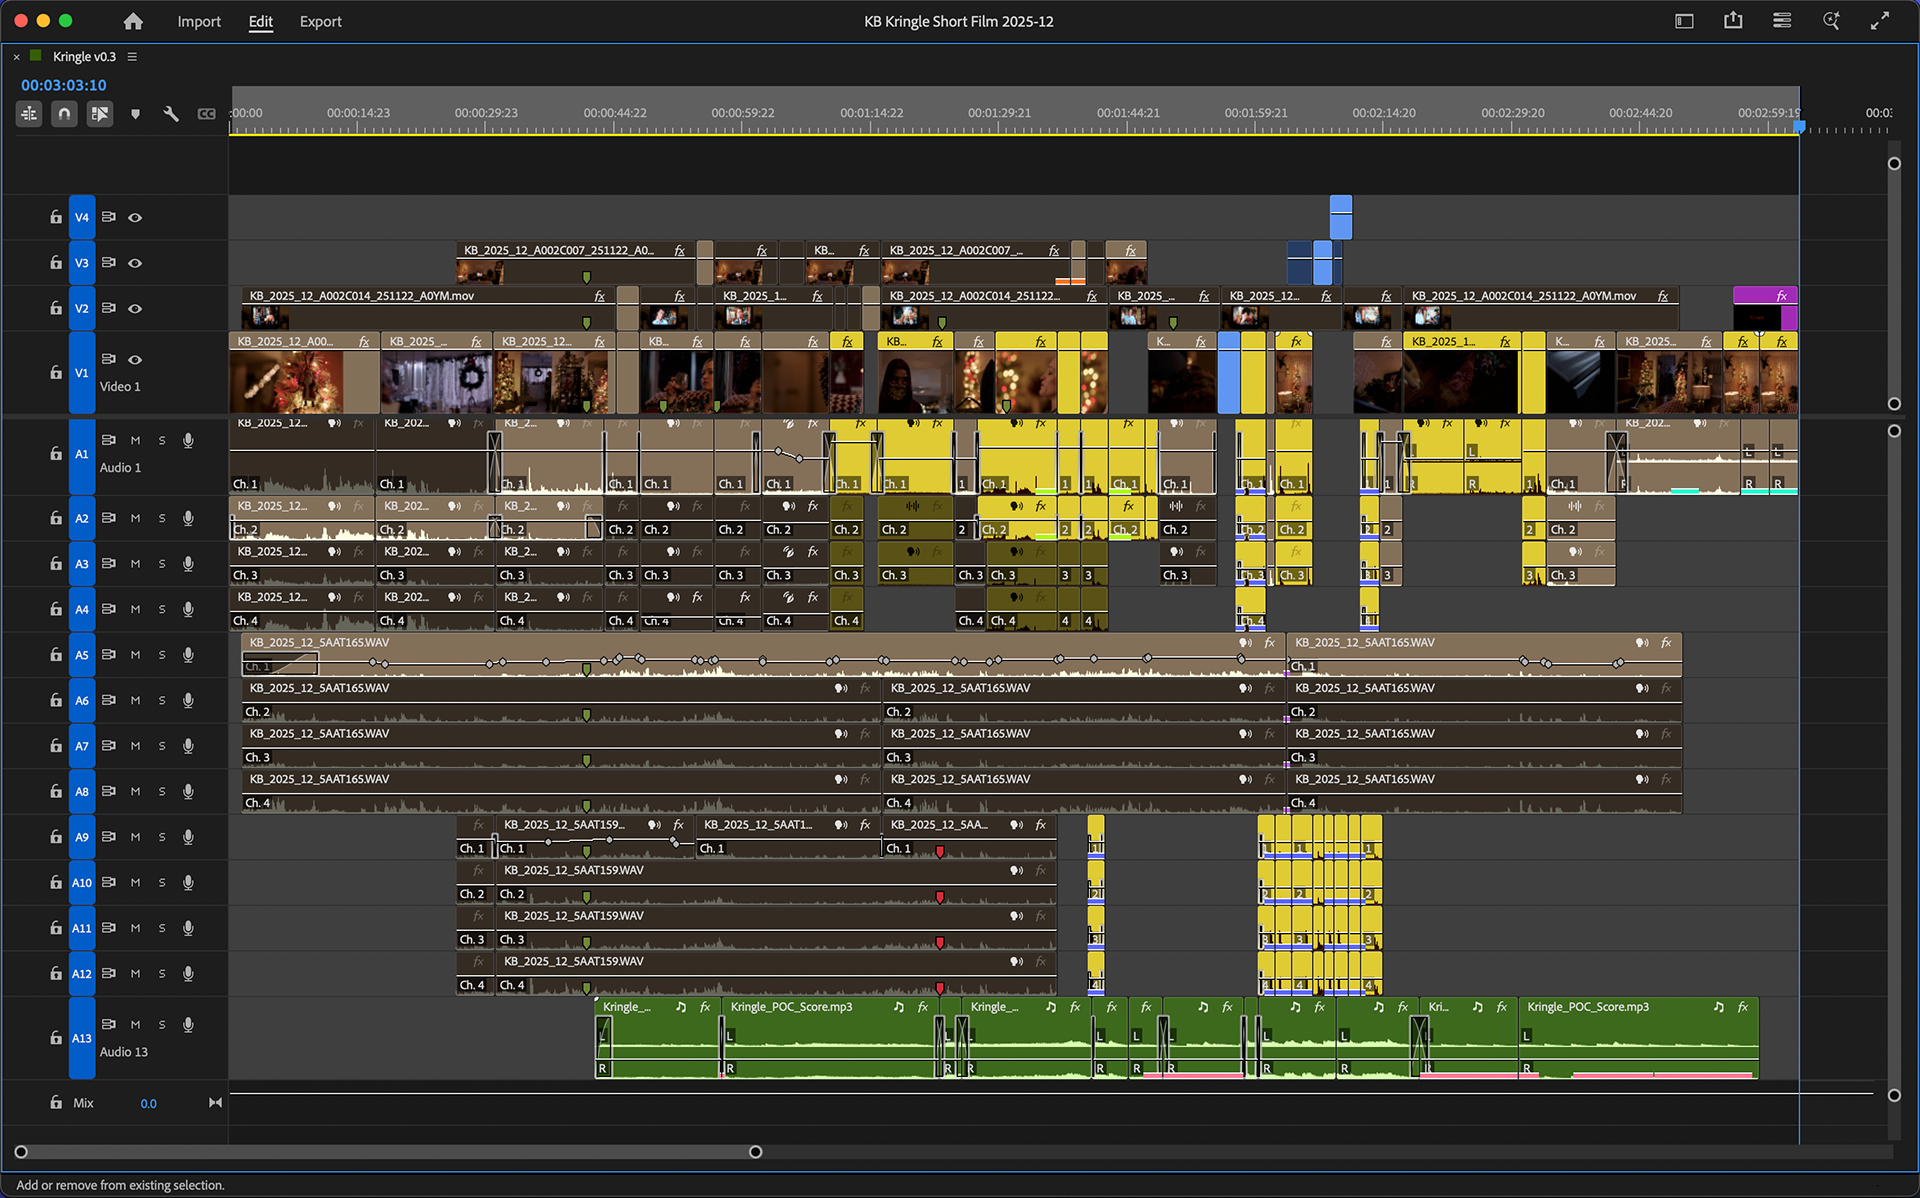Toggle lock icon on audio track A5
Image resolution: width=1920 pixels, height=1198 pixels.
coord(56,654)
